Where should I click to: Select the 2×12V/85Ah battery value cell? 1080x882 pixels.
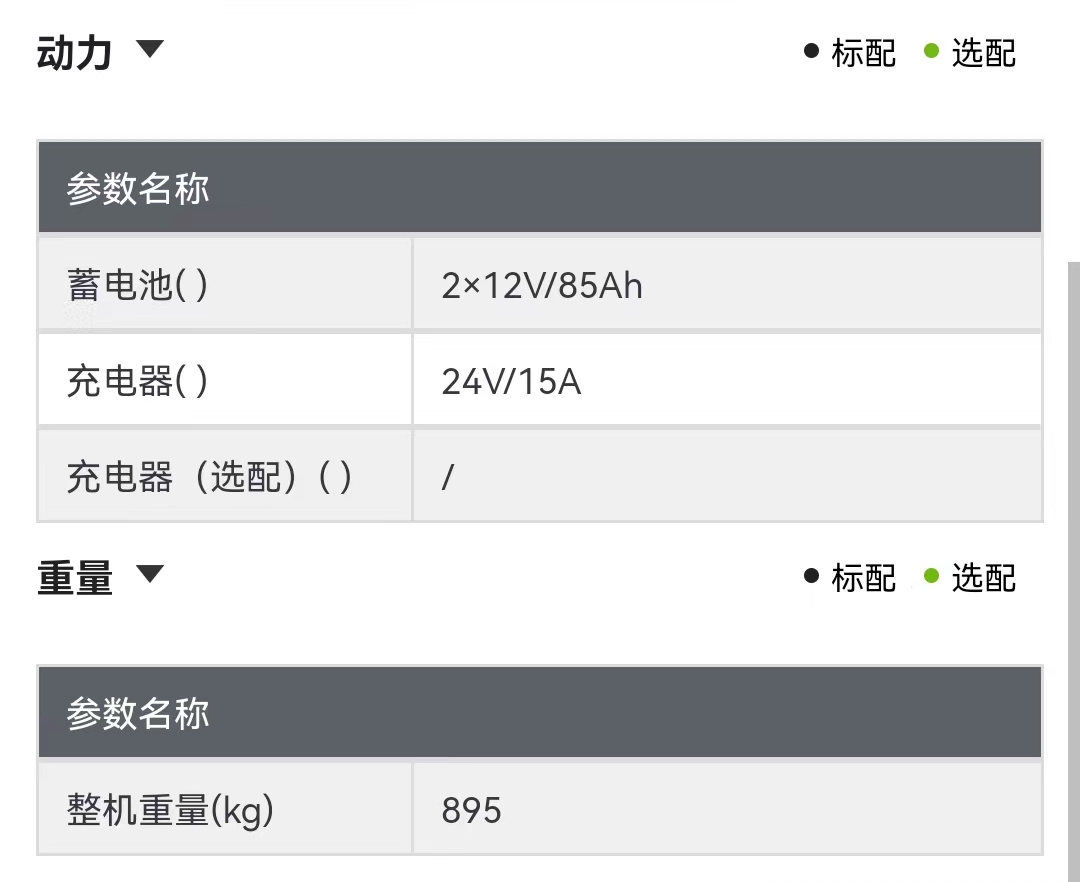727,284
